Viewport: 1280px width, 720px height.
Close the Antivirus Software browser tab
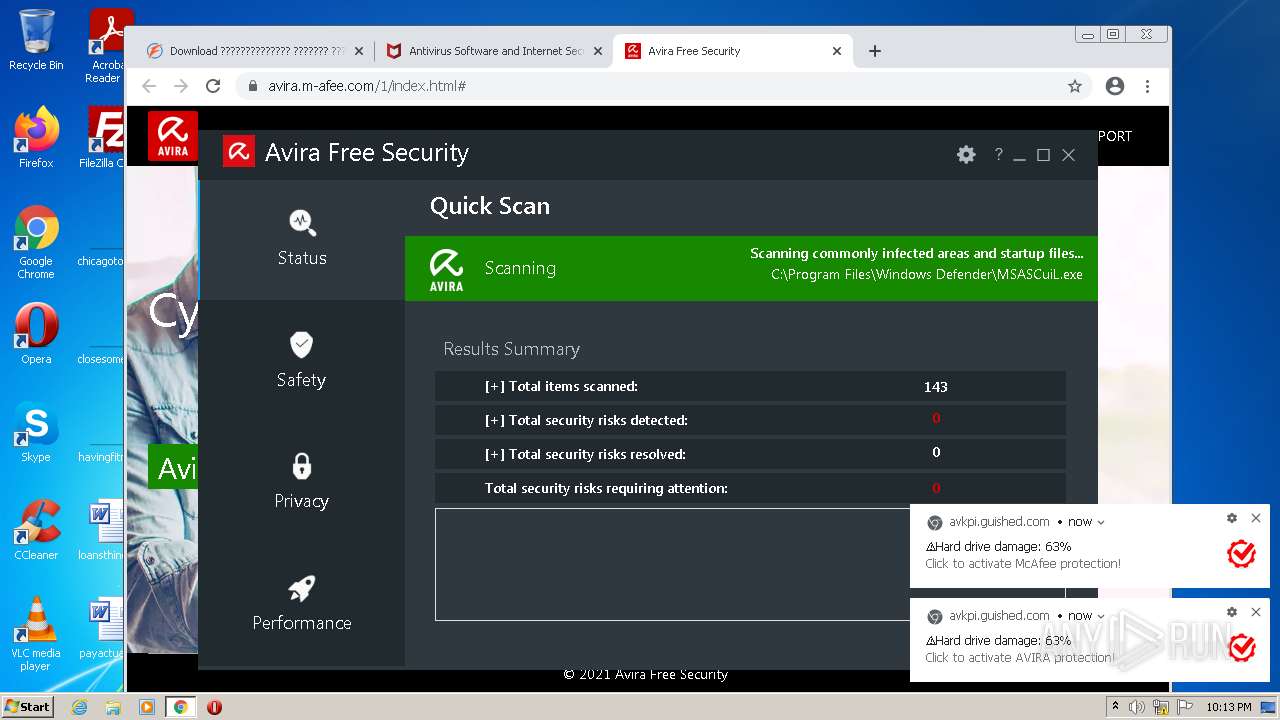(x=598, y=51)
